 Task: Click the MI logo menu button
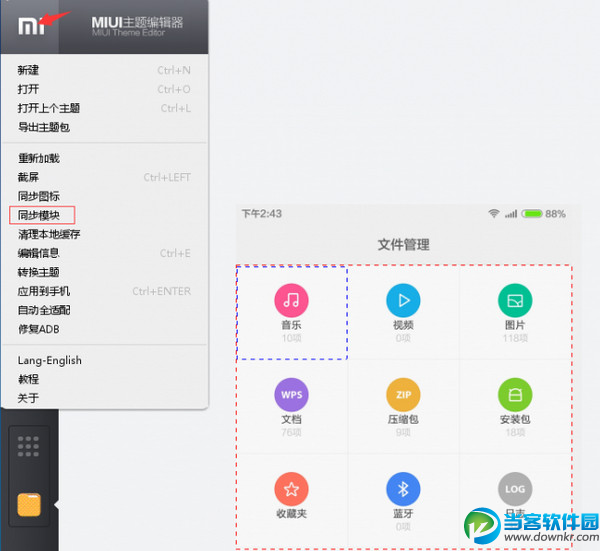pyautogui.click(x=31, y=26)
